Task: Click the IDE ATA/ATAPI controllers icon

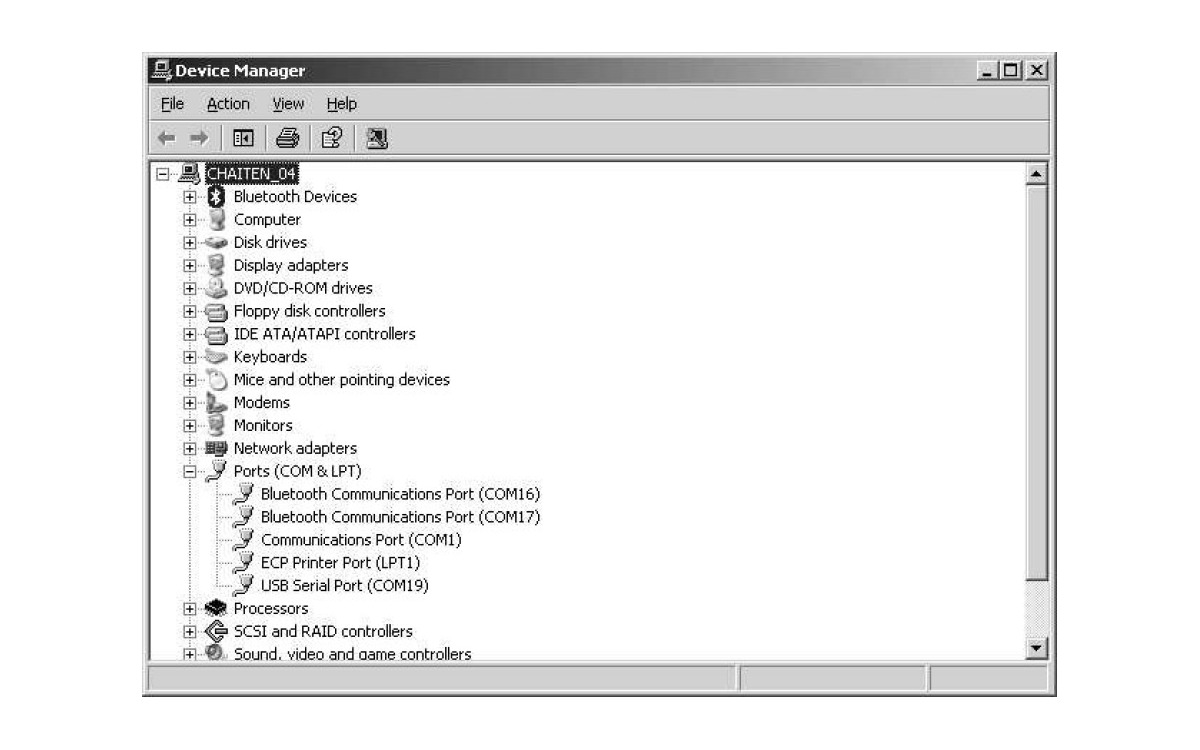Action: click(x=216, y=335)
